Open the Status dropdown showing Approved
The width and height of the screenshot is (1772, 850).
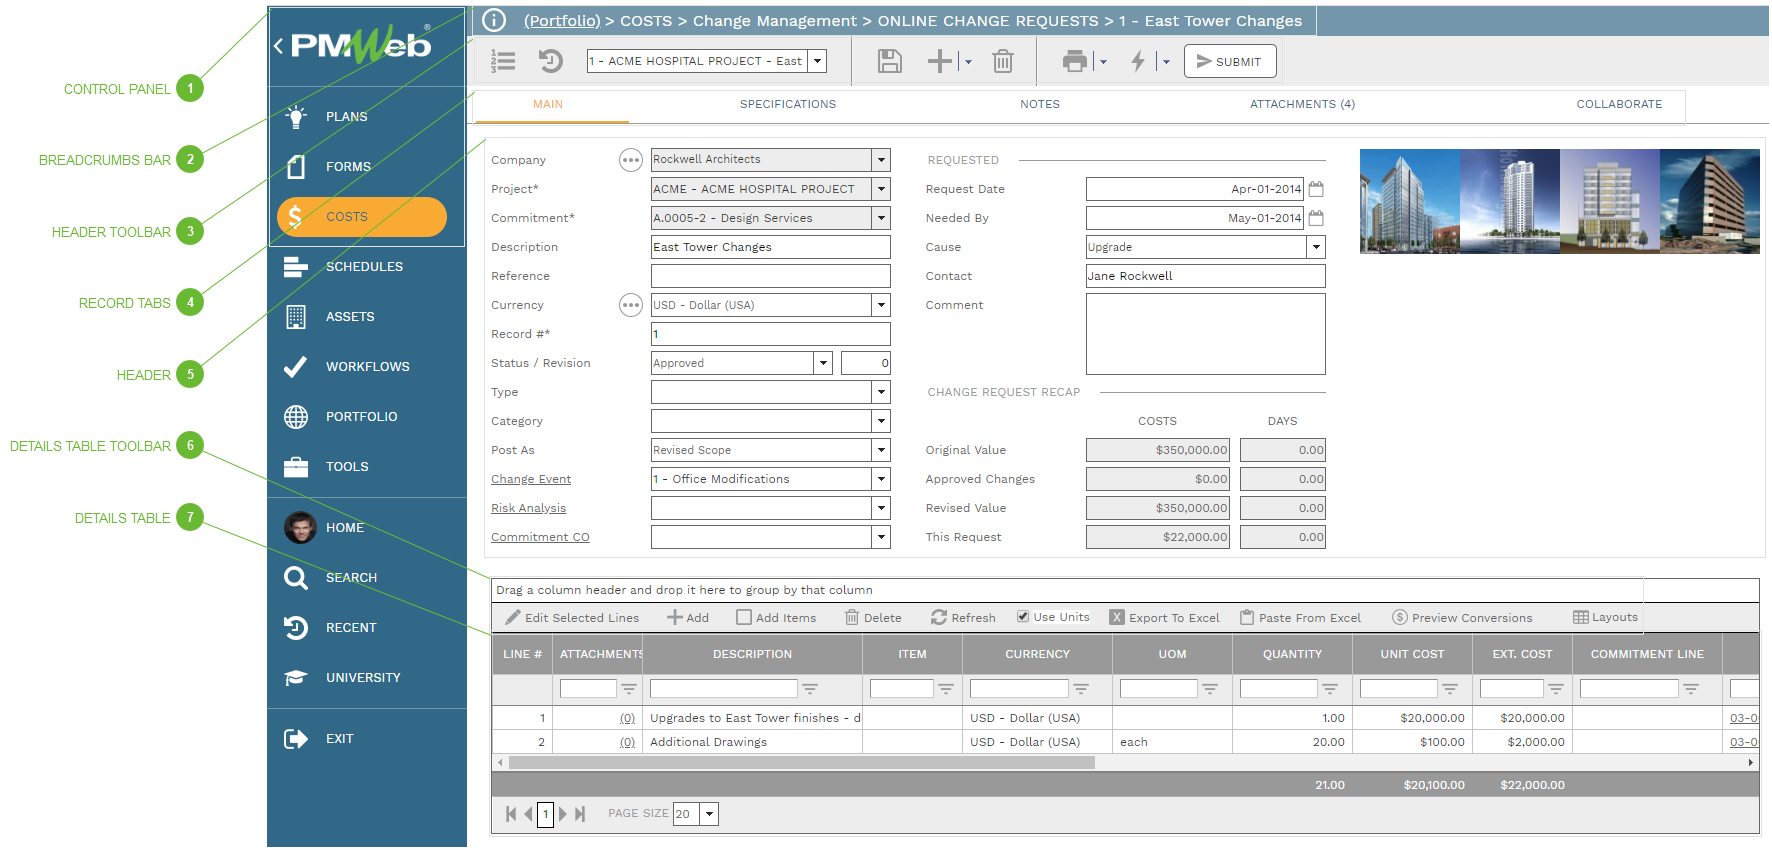[823, 363]
